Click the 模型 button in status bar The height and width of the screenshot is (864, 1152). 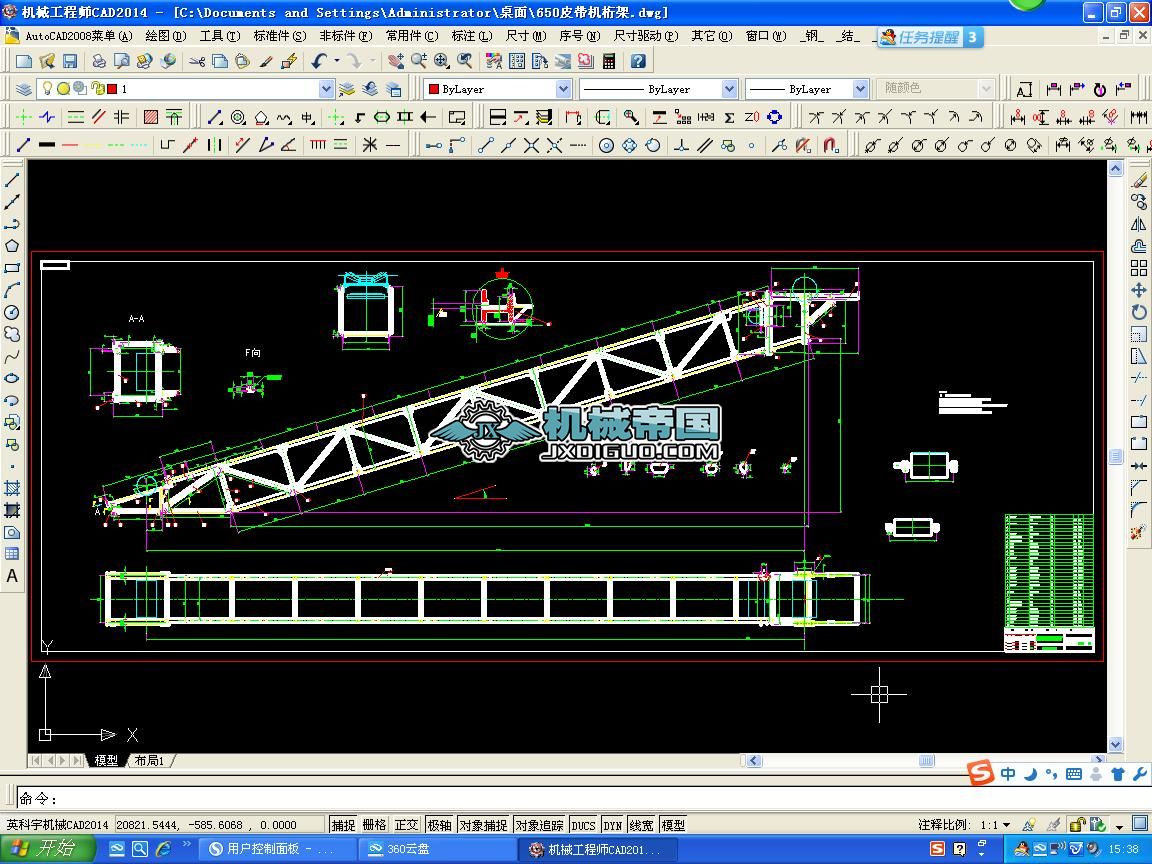(673, 825)
